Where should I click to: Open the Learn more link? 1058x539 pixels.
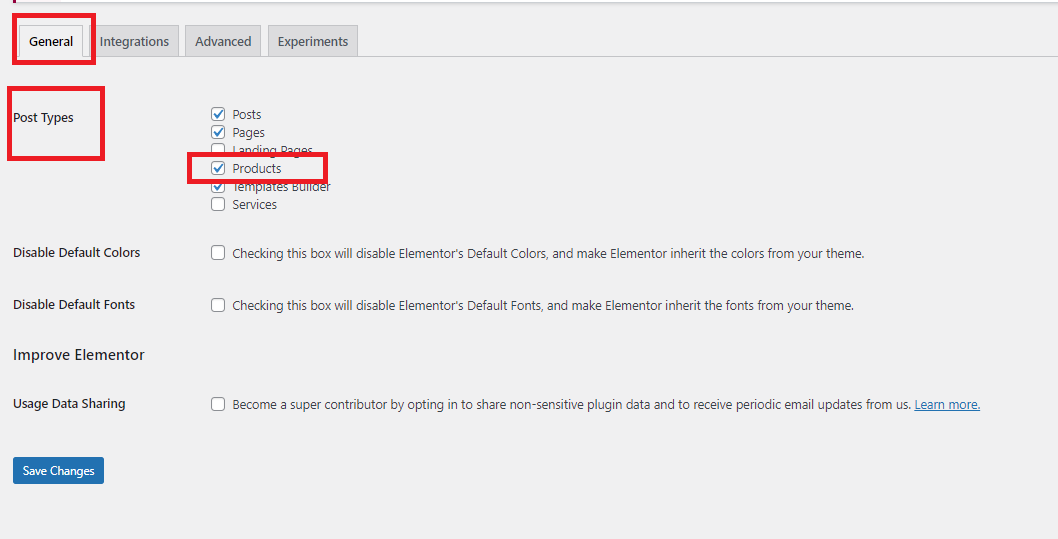pyautogui.click(x=947, y=405)
